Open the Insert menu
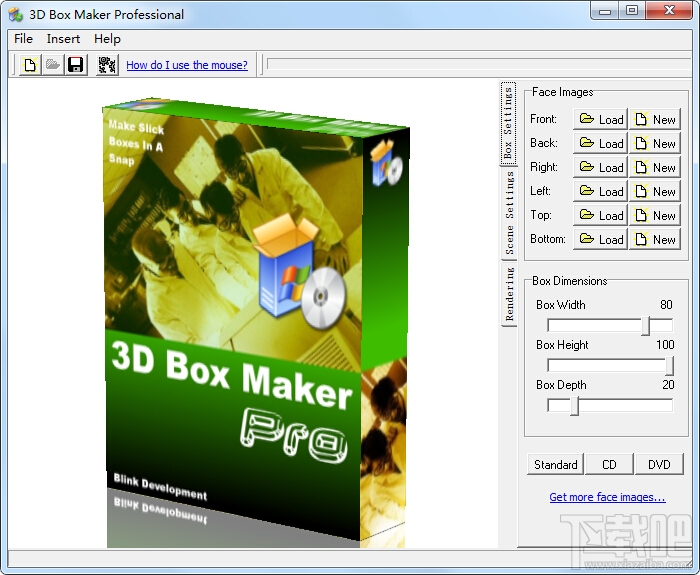700x575 pixels. (x=63, y=39)
